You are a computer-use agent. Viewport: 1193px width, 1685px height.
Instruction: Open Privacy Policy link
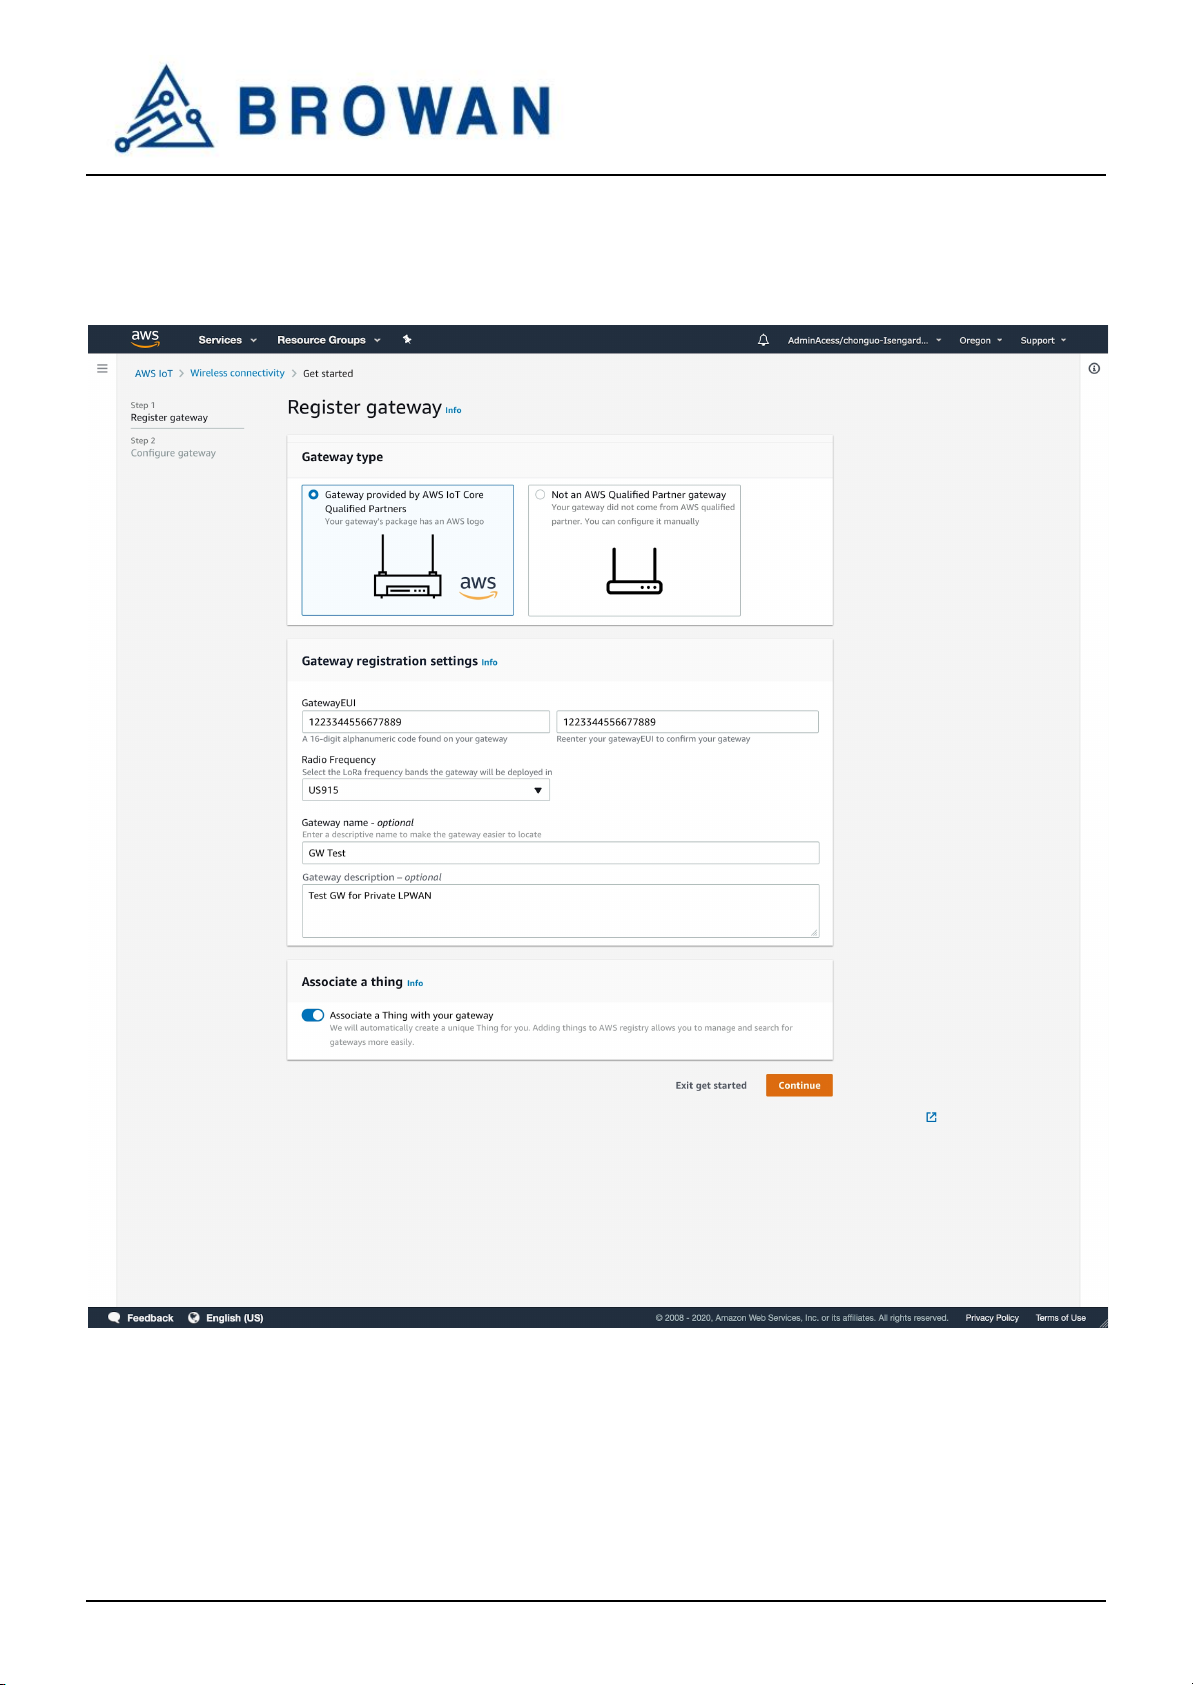click(x=992, y=1318)
